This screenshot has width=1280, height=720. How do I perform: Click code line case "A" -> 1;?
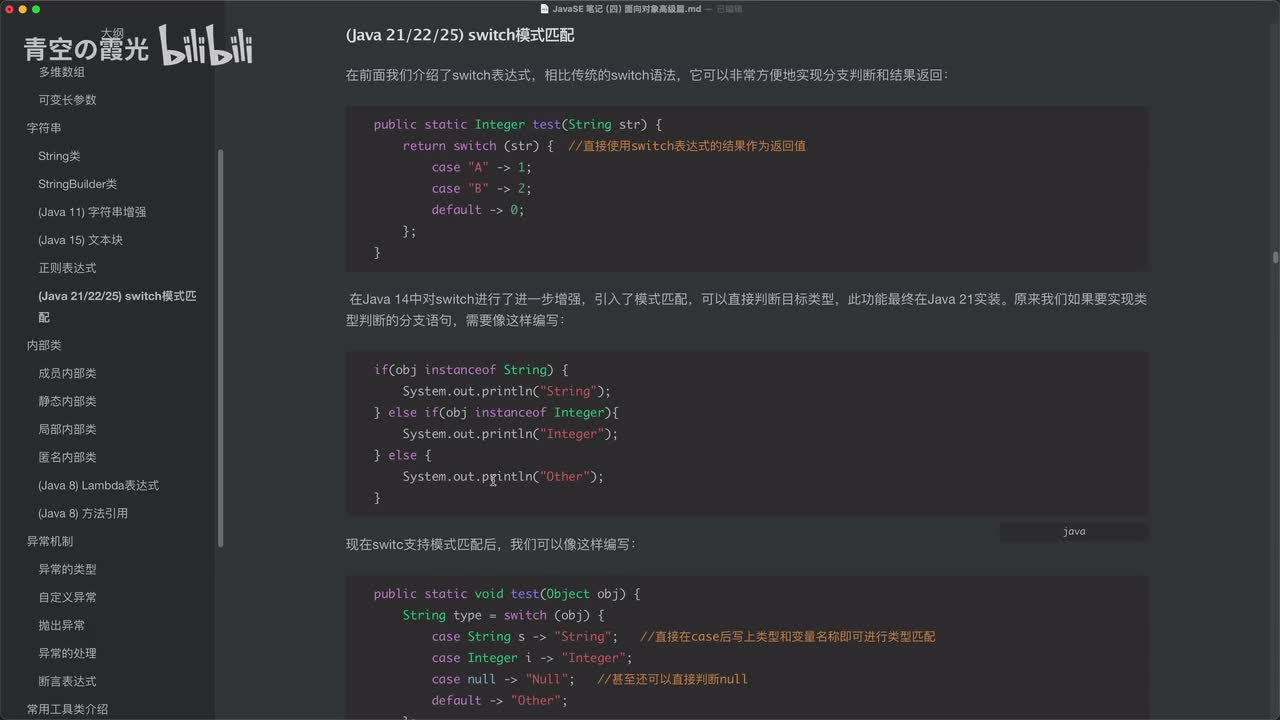click(482, 167)
